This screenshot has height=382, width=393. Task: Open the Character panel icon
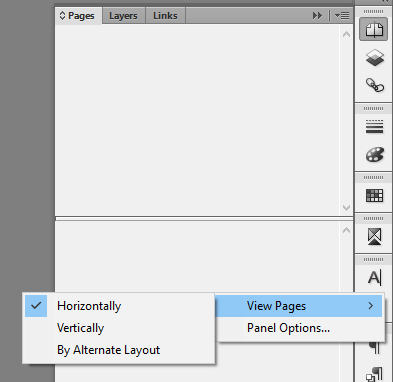(x=374, y=278)
